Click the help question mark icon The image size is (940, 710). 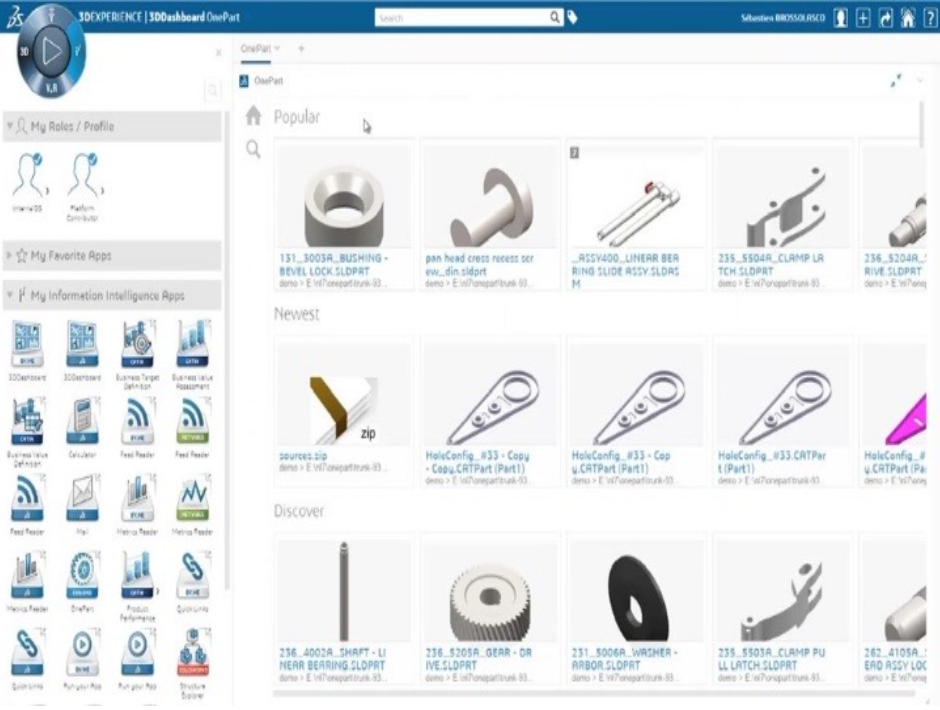coord(928,17)
